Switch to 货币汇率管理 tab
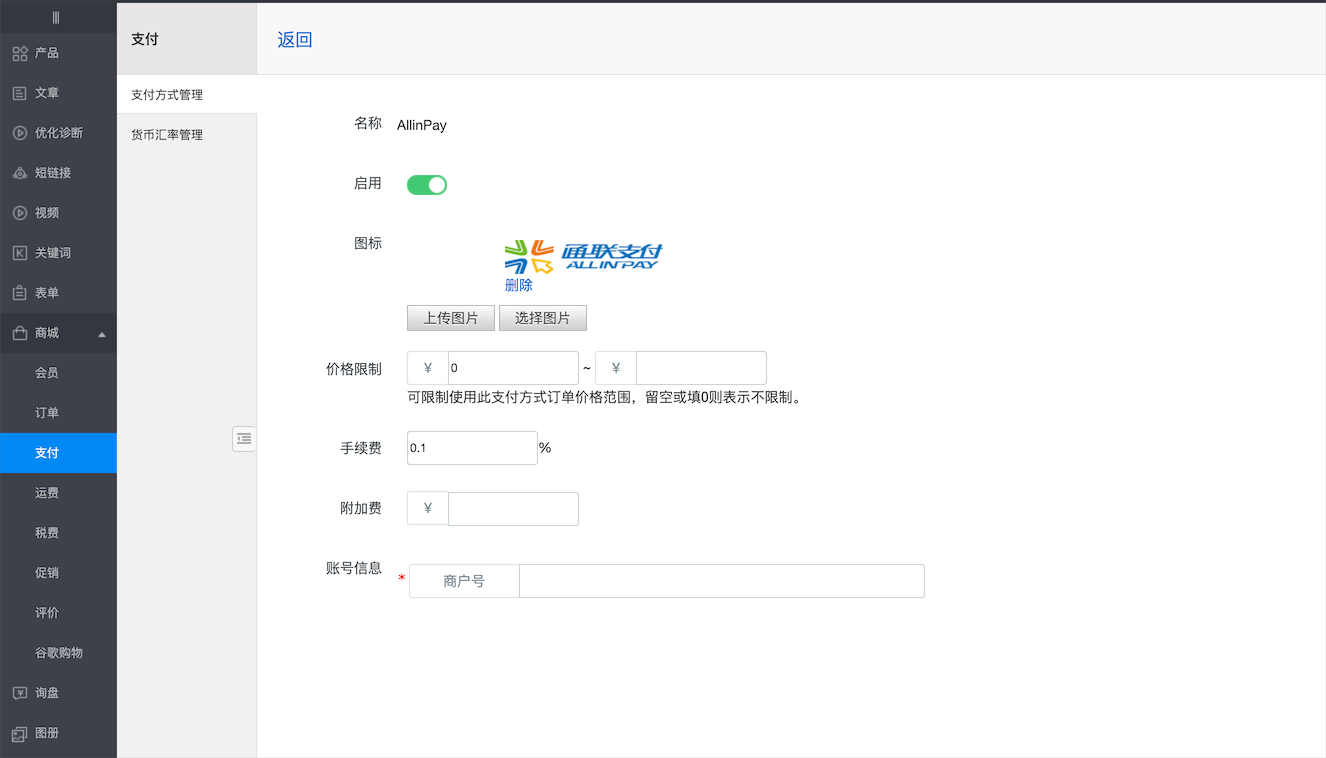Image resolution: width=1326 pixels, height=758 pixels. (x=167, y=135)
